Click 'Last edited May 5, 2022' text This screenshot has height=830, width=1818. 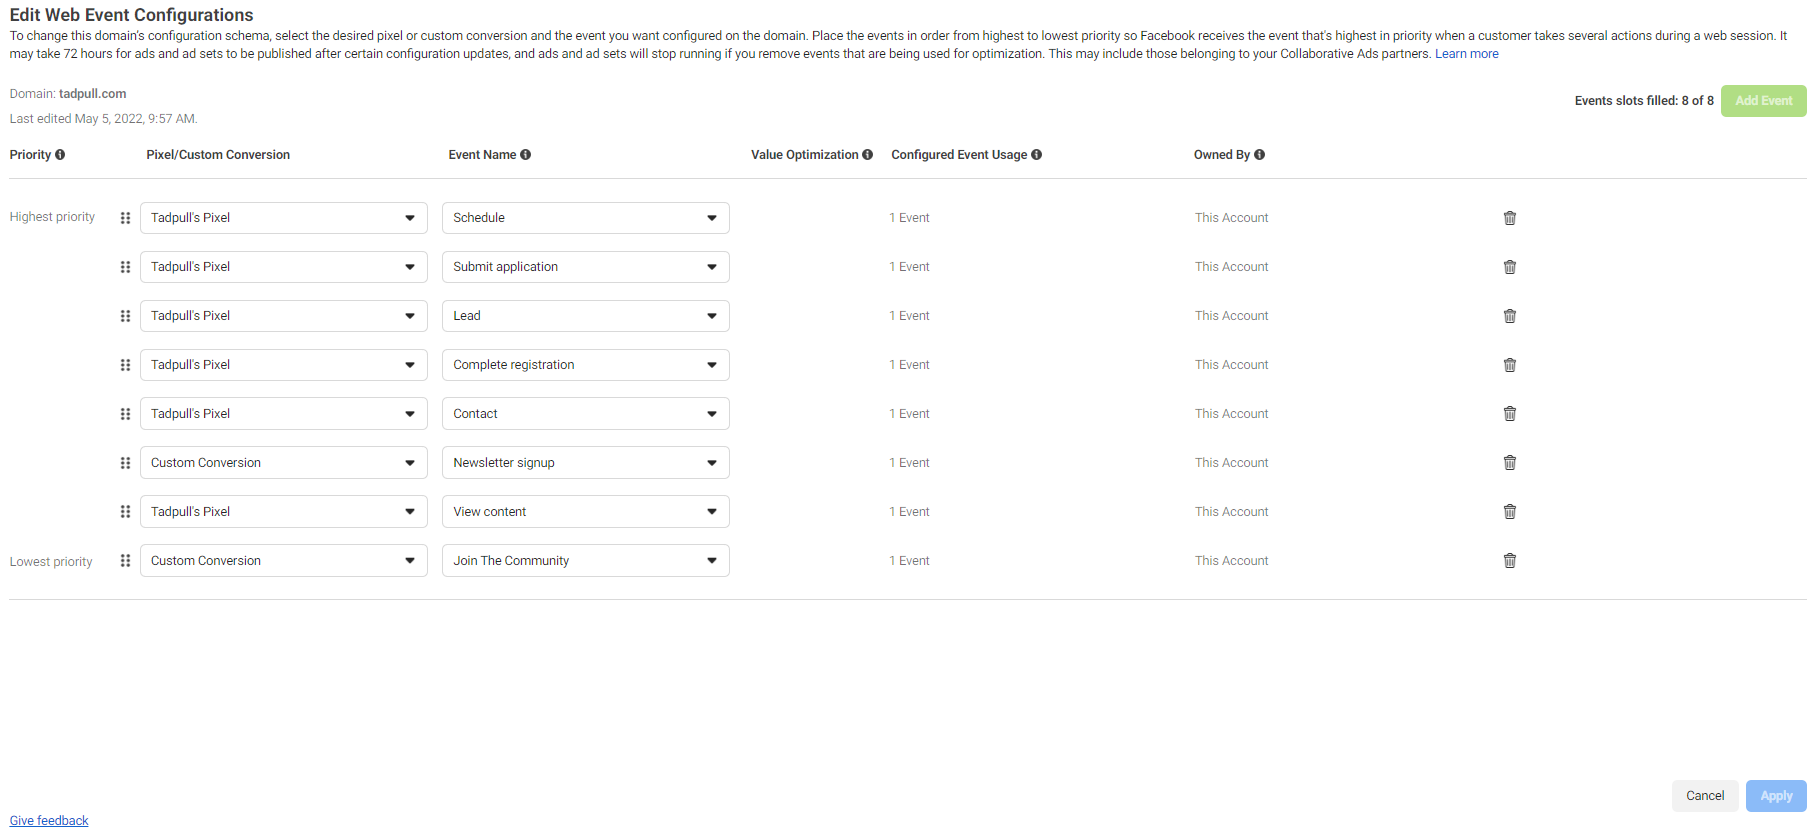pos(103,119)
